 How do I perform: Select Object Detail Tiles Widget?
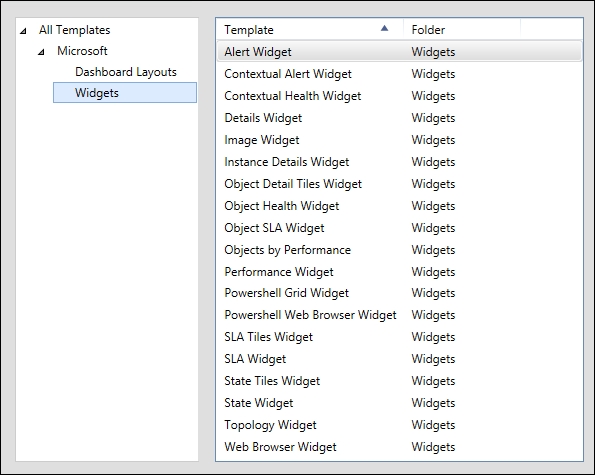[399, 184]
